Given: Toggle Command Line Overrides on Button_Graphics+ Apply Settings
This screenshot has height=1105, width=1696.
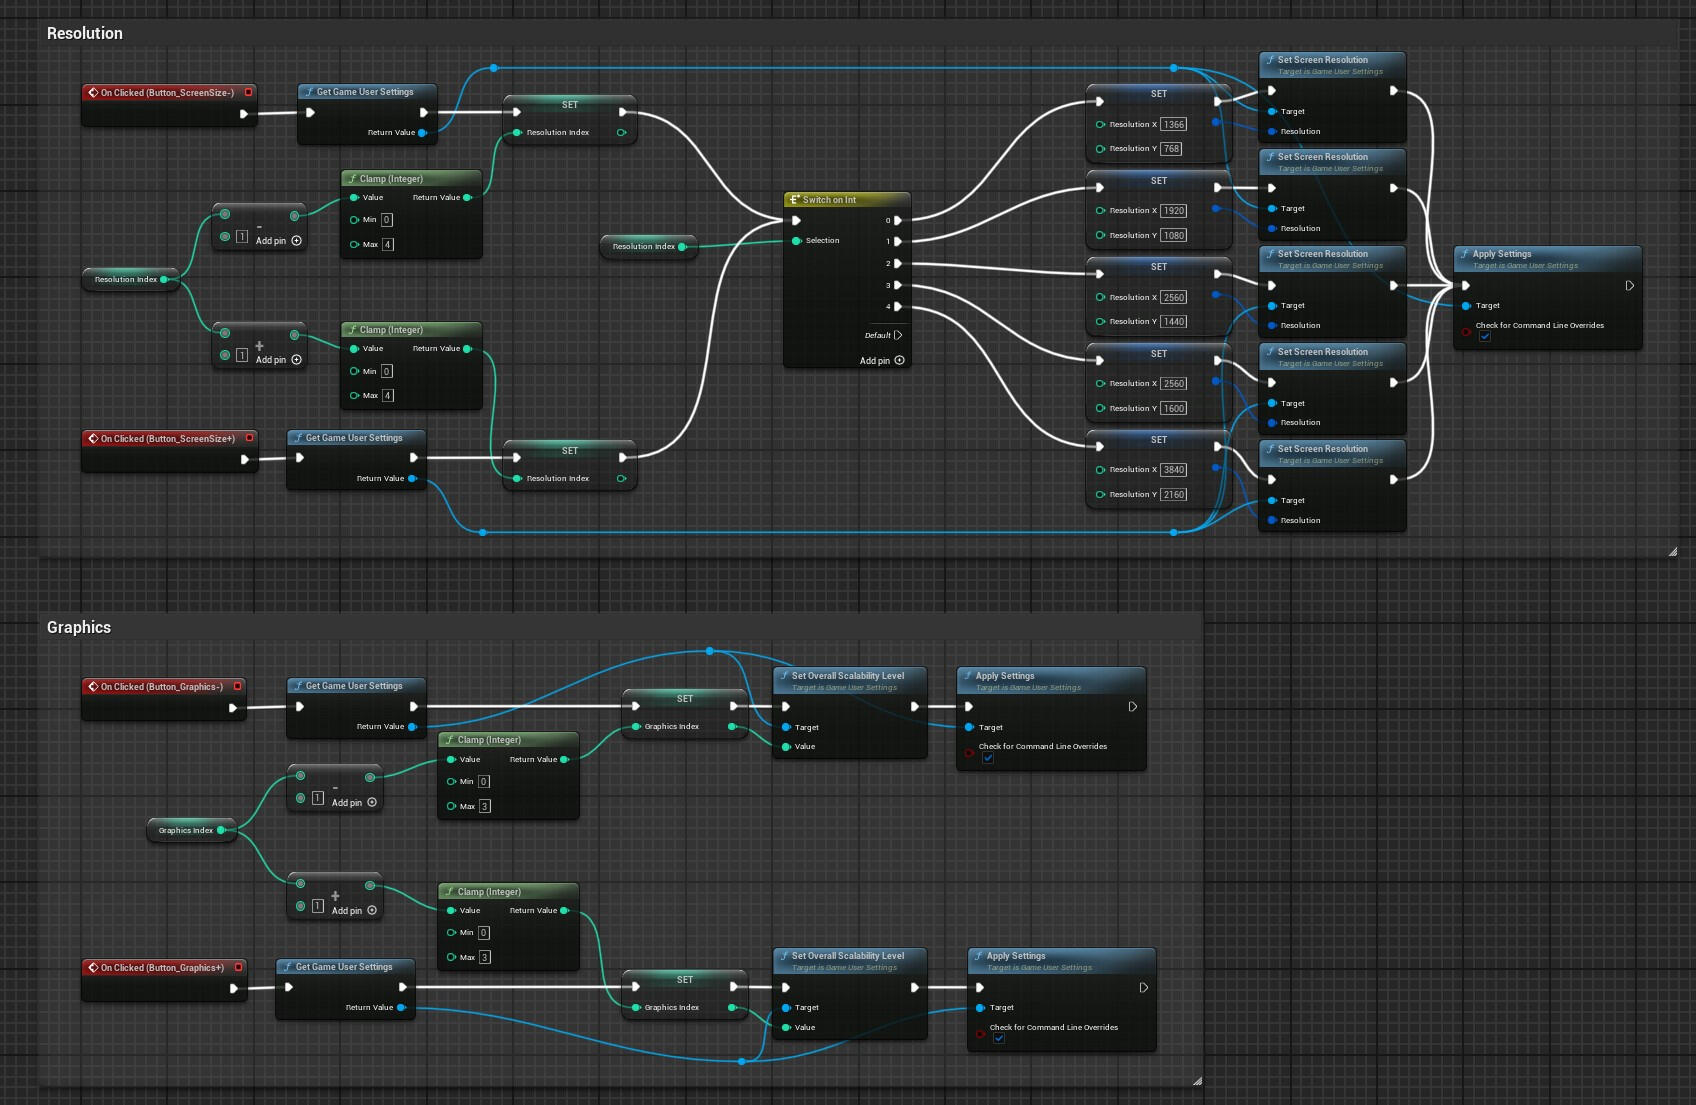Looking at the screenshot, I should (x=999, y=1039).
